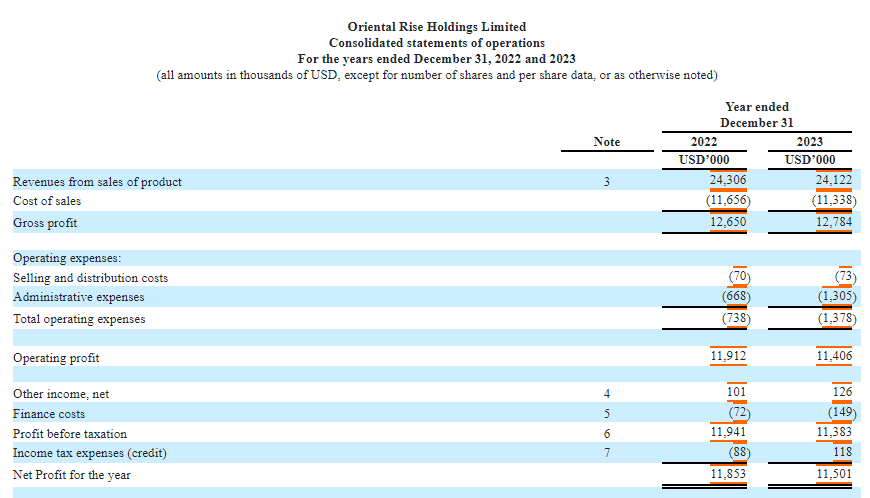The width and height of the screenshot is (870, 498).
Task: Select 2023 selling costs value (73)
Action: 846,276
